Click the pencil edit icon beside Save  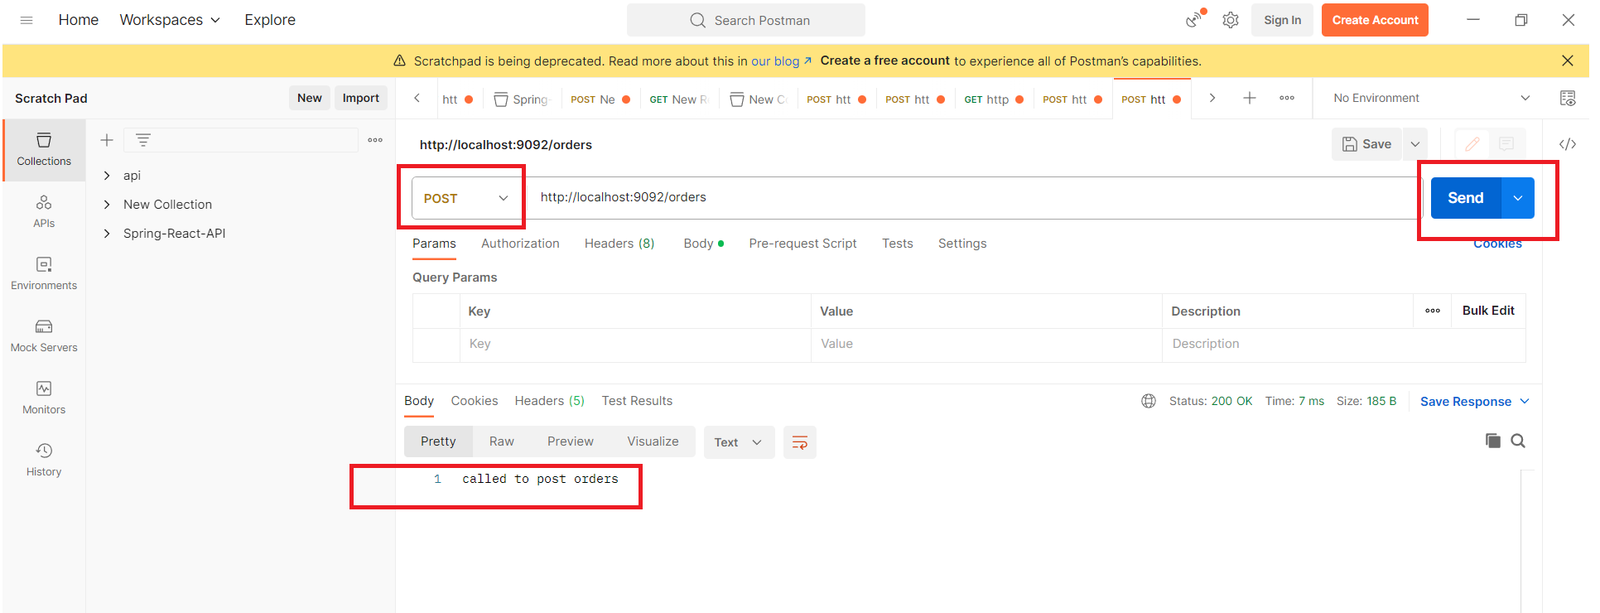coord(1472,144)
